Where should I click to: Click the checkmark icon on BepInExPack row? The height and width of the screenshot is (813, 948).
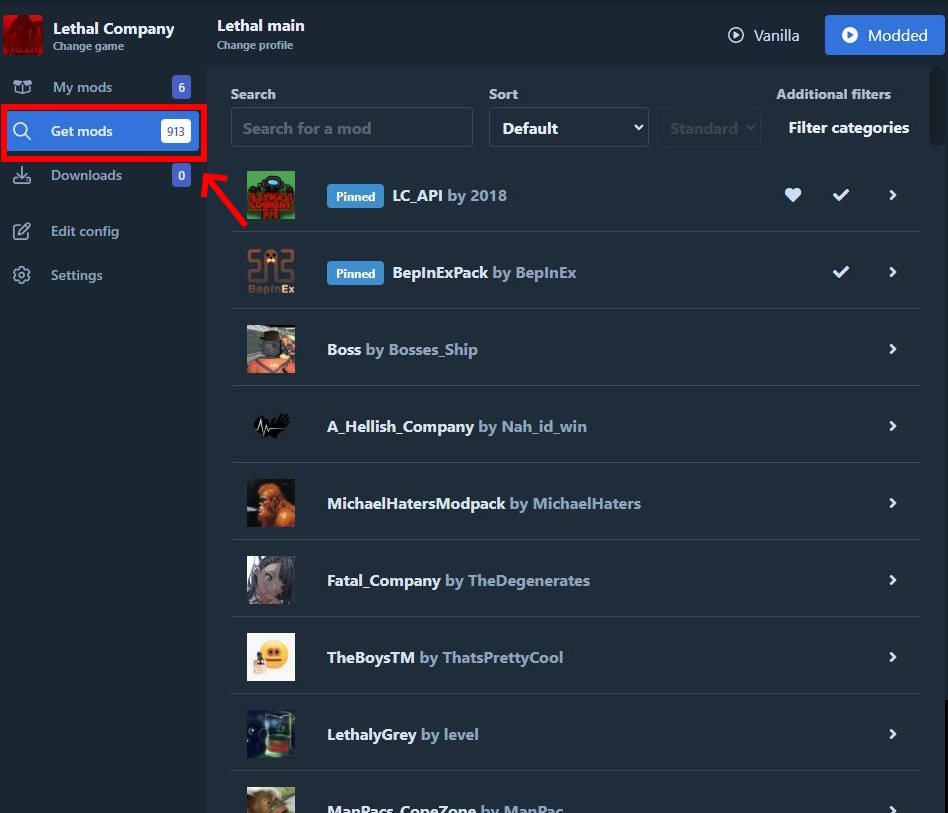[840, 272]
